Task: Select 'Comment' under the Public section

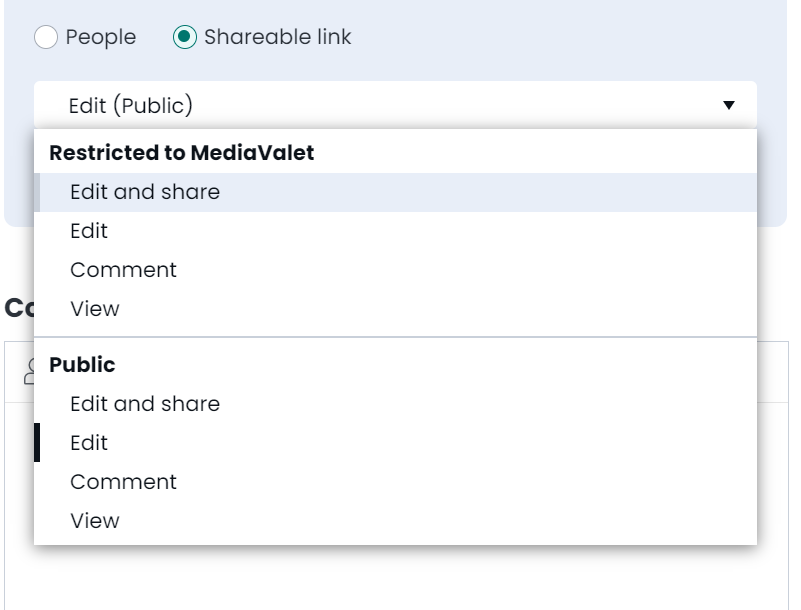Action: (122, 481)
